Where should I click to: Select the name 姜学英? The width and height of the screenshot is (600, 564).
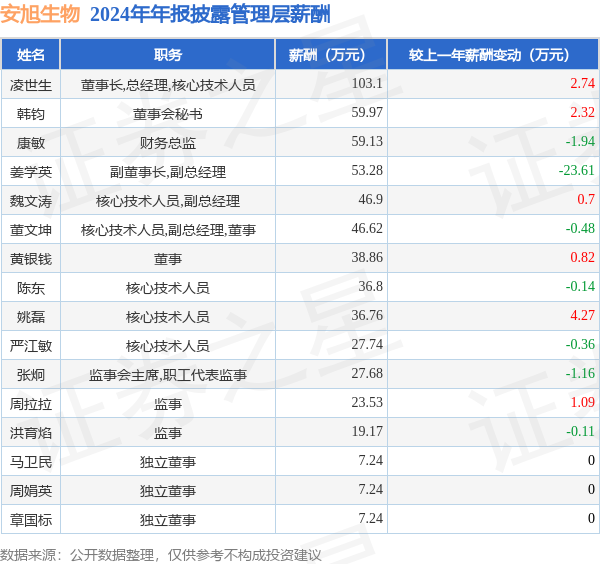(x=31, y=172)
